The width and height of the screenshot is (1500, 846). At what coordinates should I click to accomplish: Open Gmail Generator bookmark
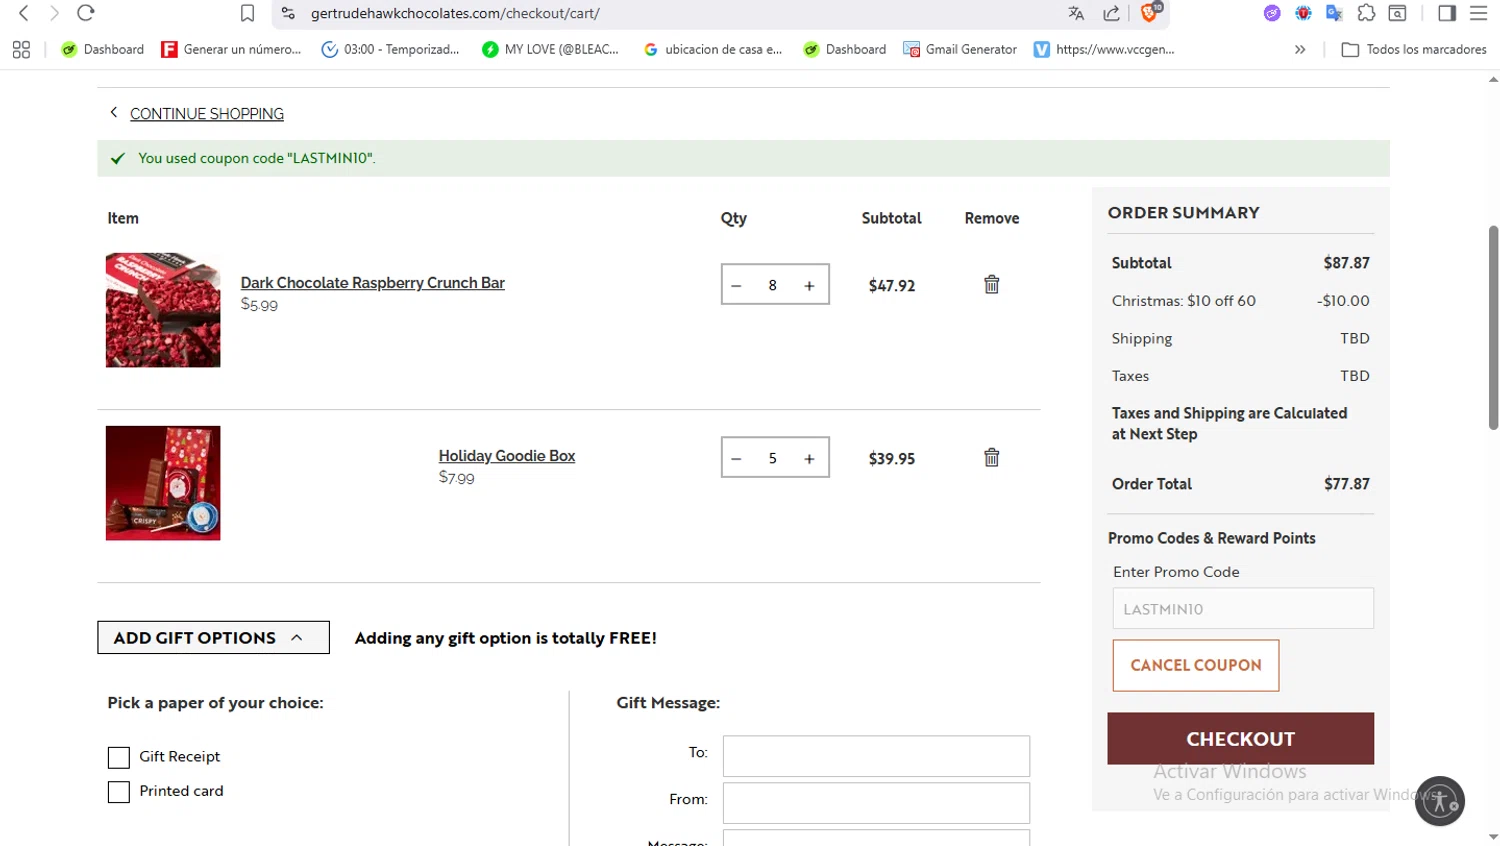(960, 49)
